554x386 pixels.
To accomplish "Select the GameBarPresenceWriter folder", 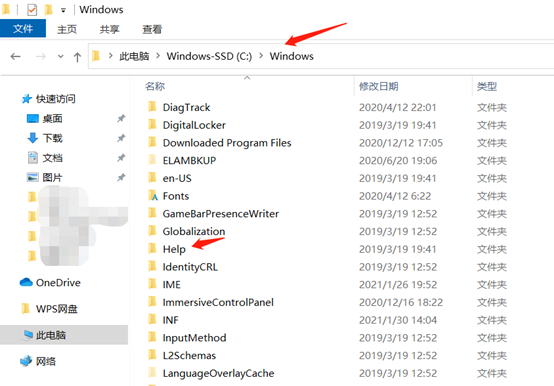I will [220, 214].
